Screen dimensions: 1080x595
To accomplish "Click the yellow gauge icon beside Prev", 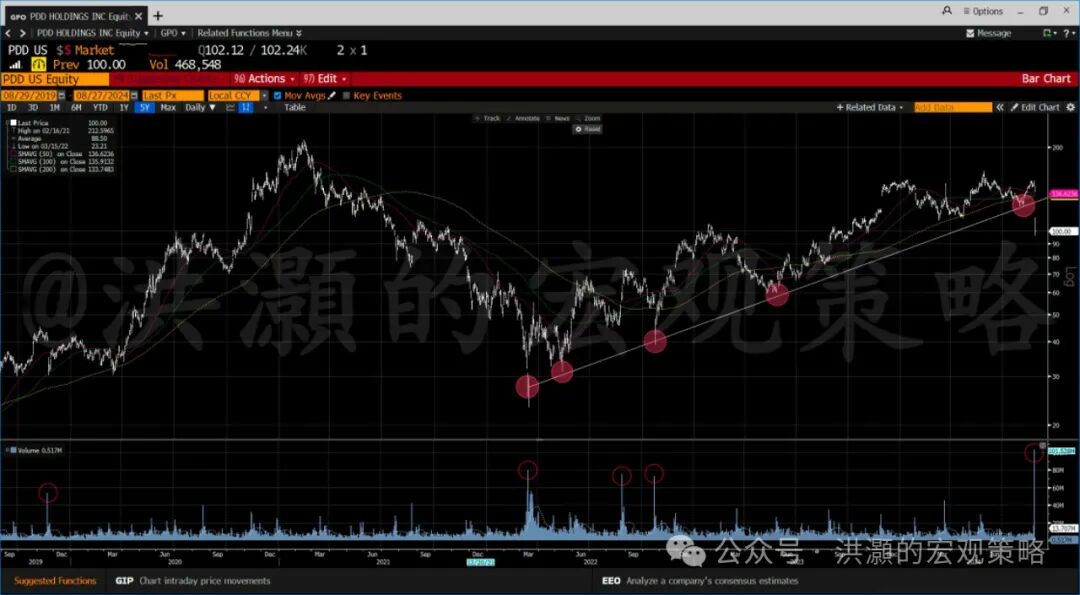I will [39, 65].
